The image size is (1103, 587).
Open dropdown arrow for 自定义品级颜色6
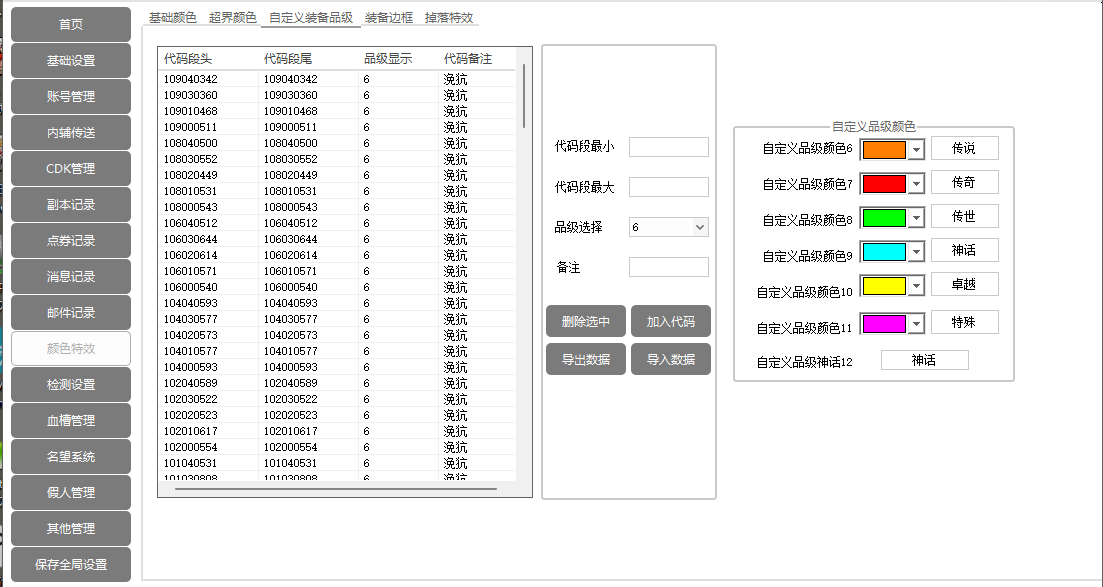(x=915, y=149)
